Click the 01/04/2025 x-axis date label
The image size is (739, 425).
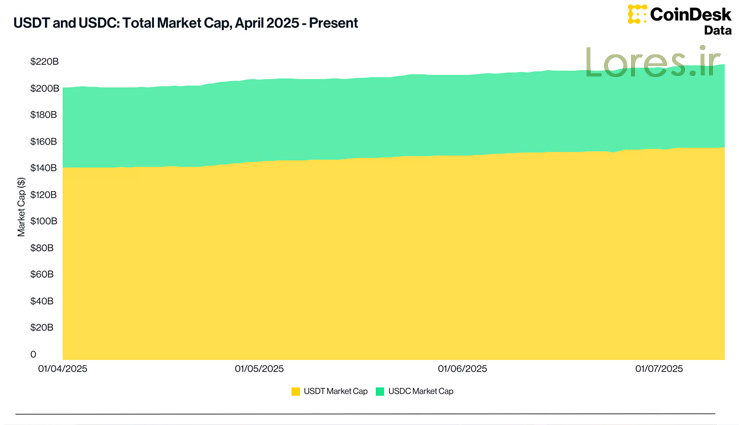(x=63, y=369)
